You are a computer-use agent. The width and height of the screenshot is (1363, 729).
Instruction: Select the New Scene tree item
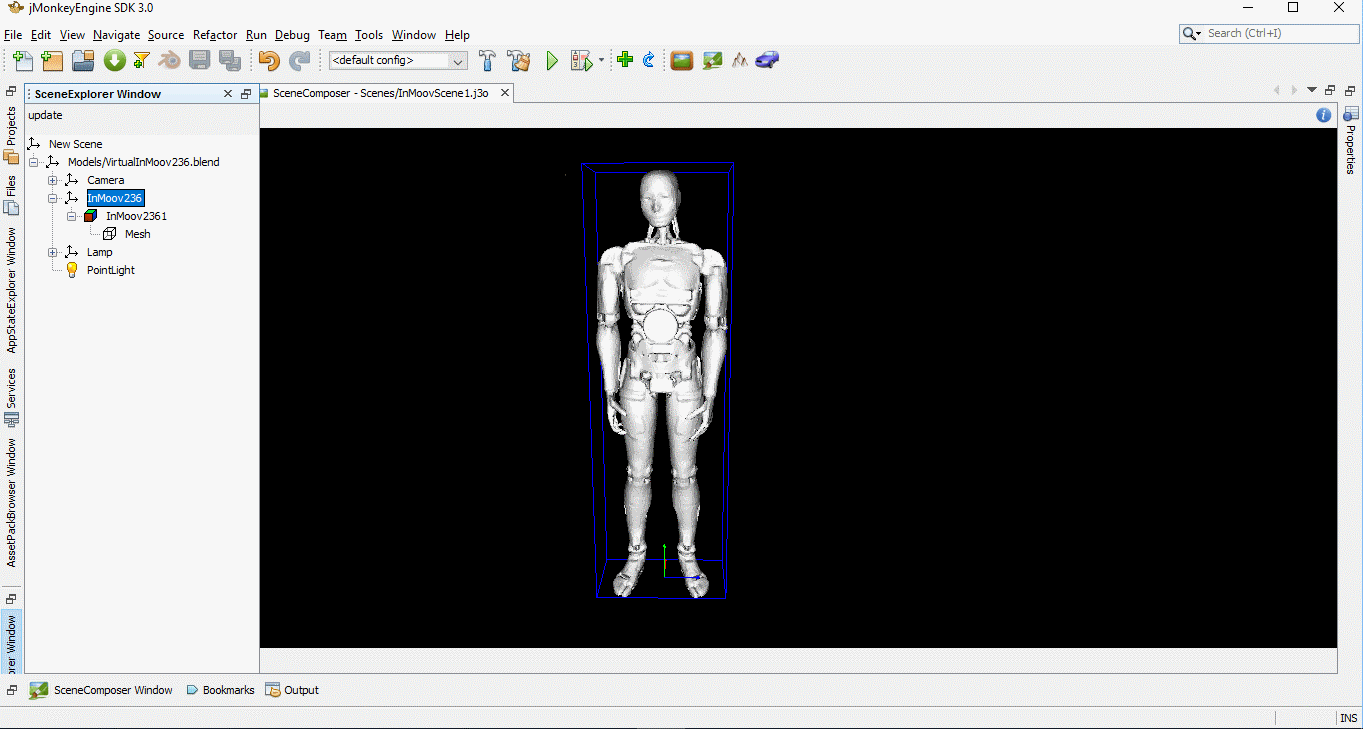[x=75, y=144]
